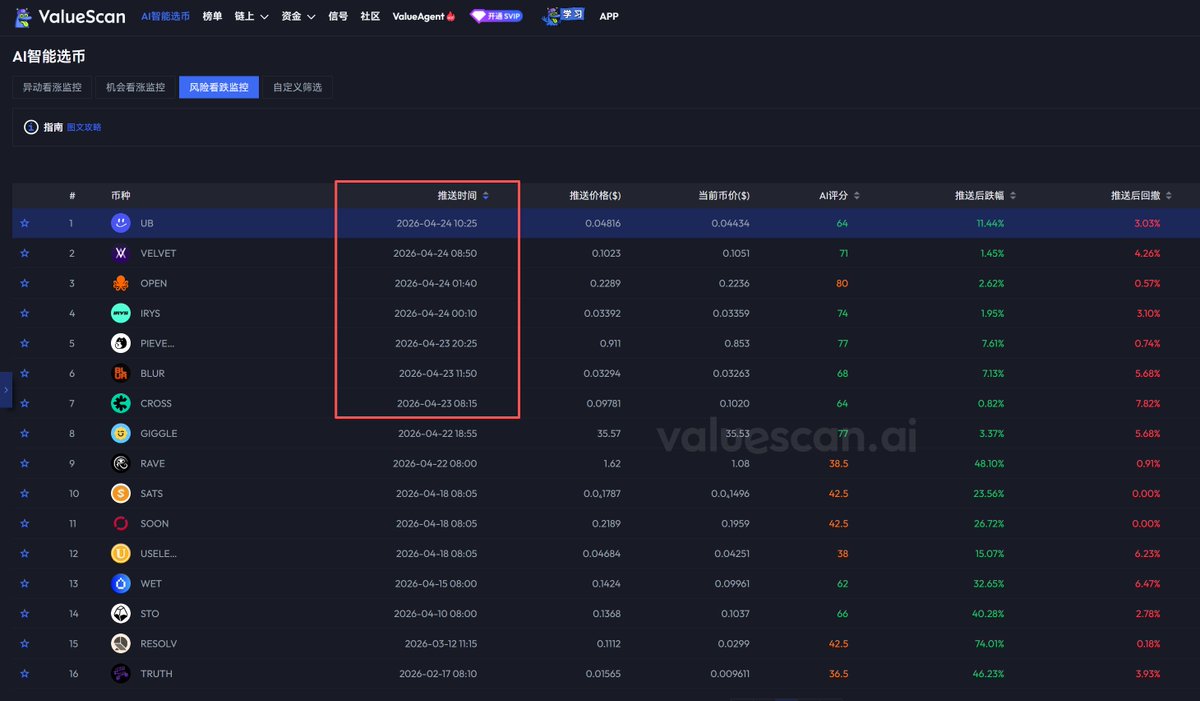Toggle favorite star for VELVET row
Screen dimensions: 1200x701
click(24, 253)
